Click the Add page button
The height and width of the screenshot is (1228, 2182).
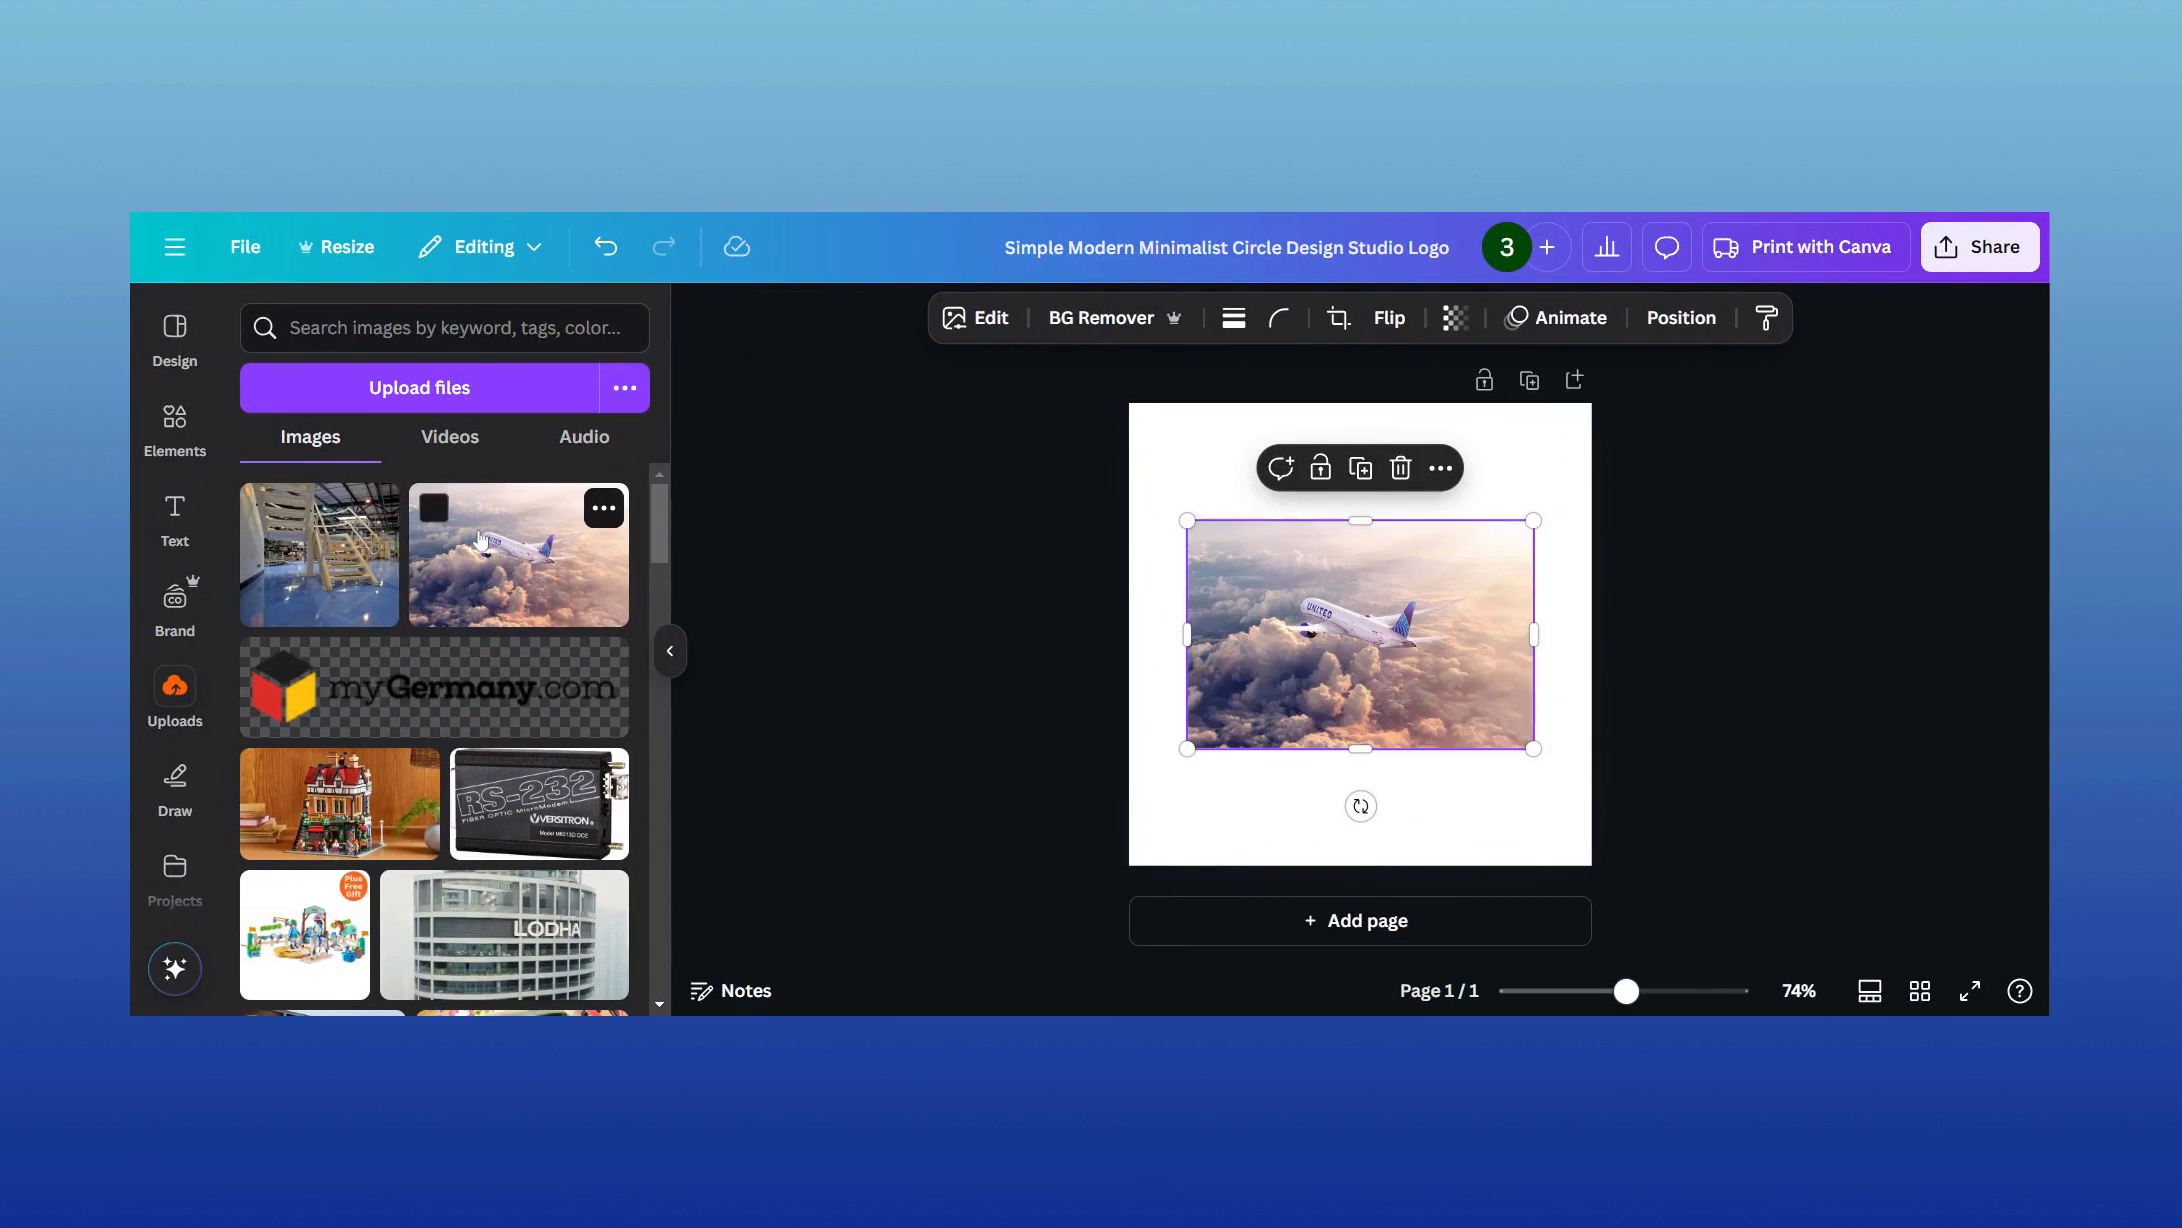tap(1359, 920)
